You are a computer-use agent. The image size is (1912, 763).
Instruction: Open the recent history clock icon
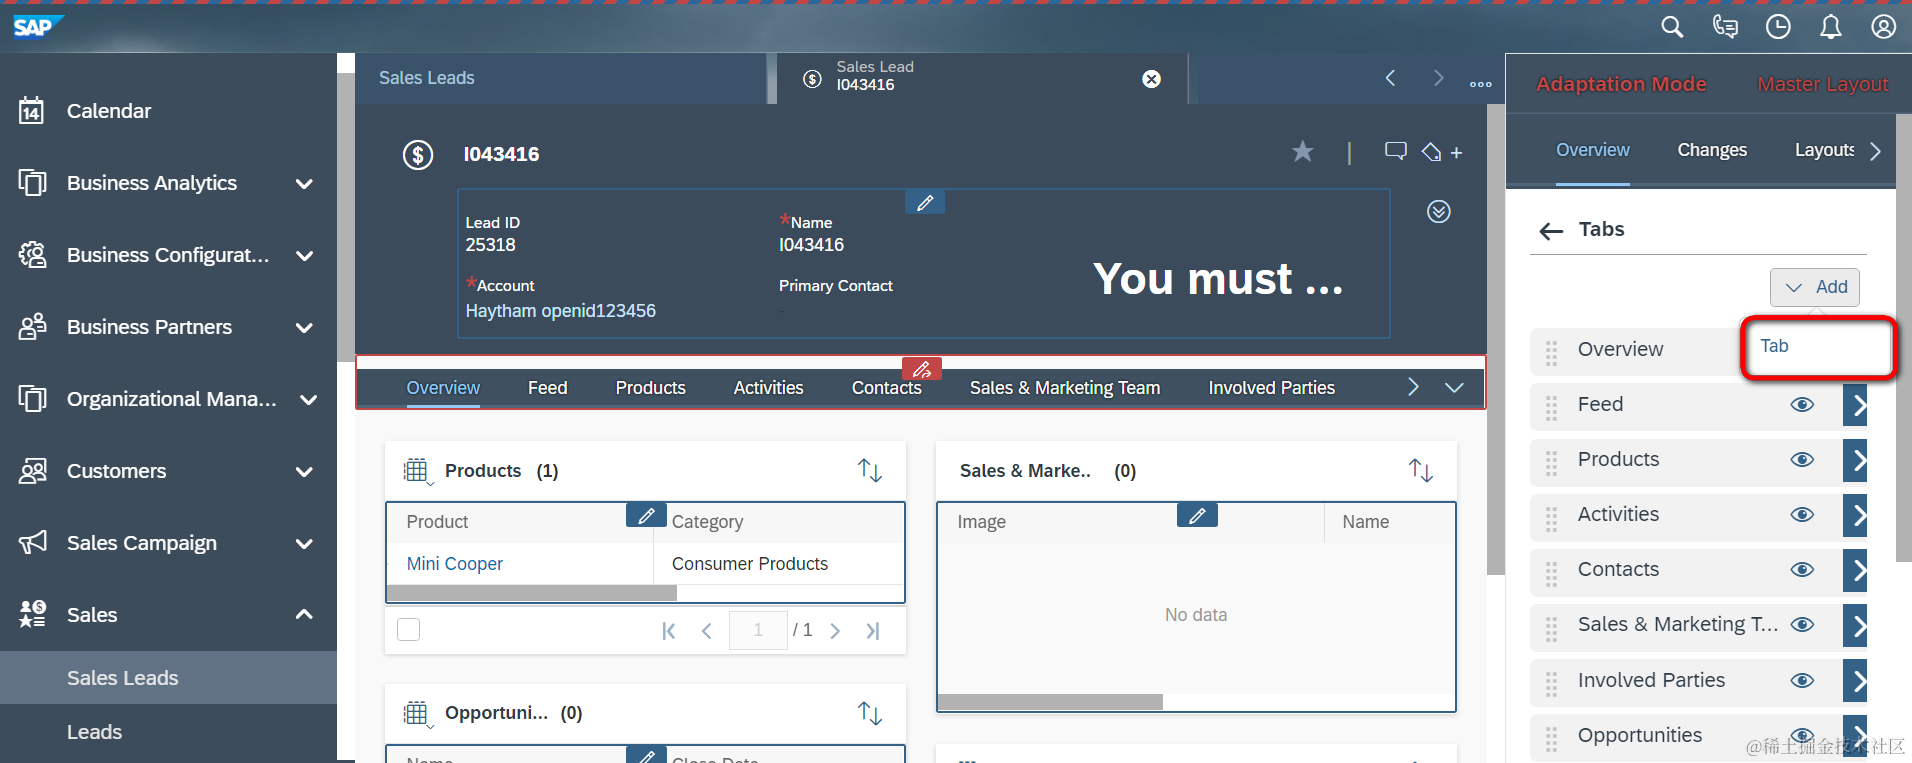point(1778,27)
